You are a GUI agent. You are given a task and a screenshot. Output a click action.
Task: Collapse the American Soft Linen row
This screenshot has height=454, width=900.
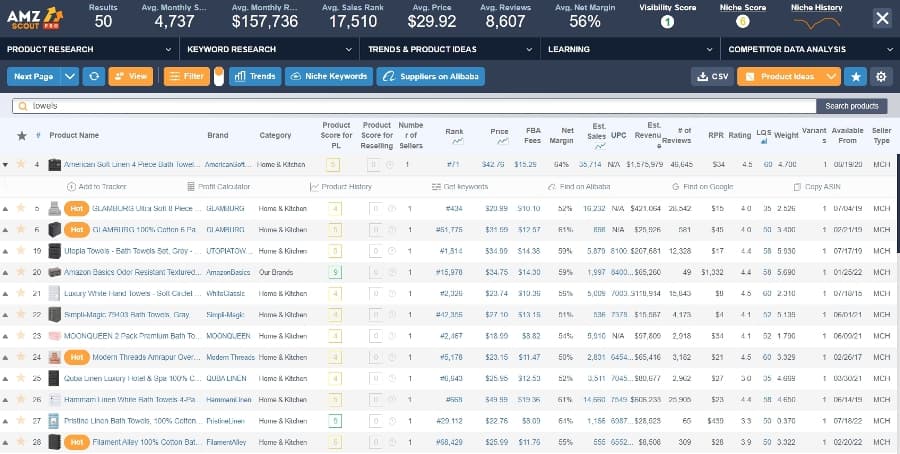(x=5, y=165)
